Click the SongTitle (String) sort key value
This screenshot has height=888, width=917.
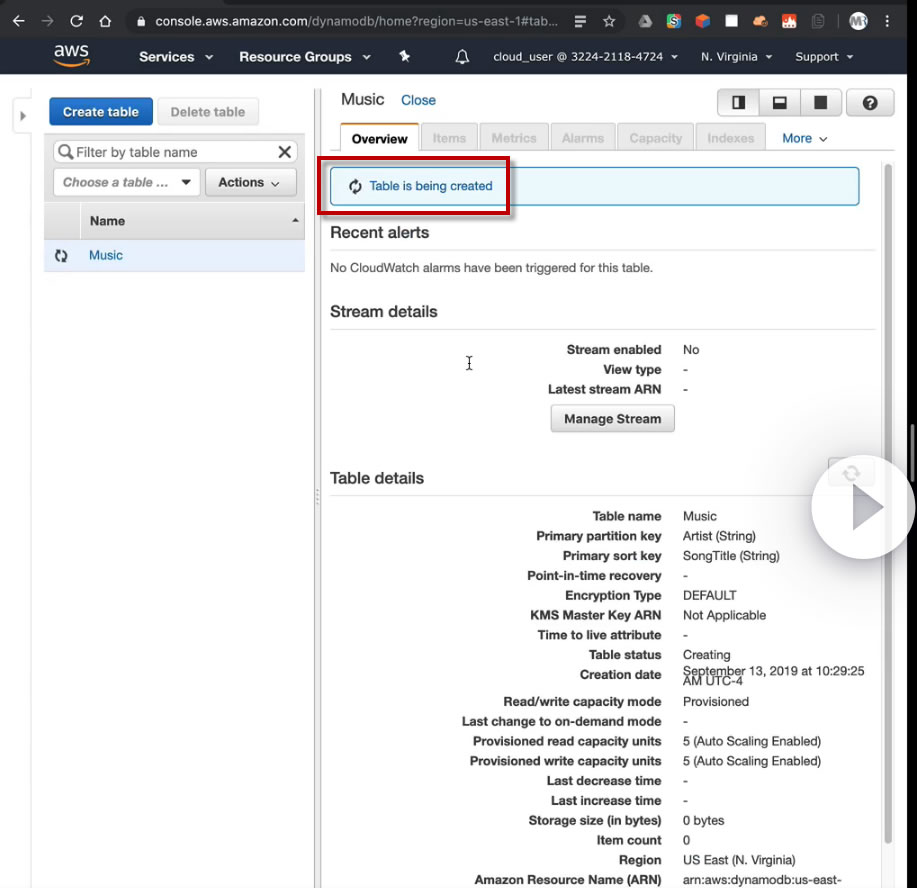coord(731,556)
